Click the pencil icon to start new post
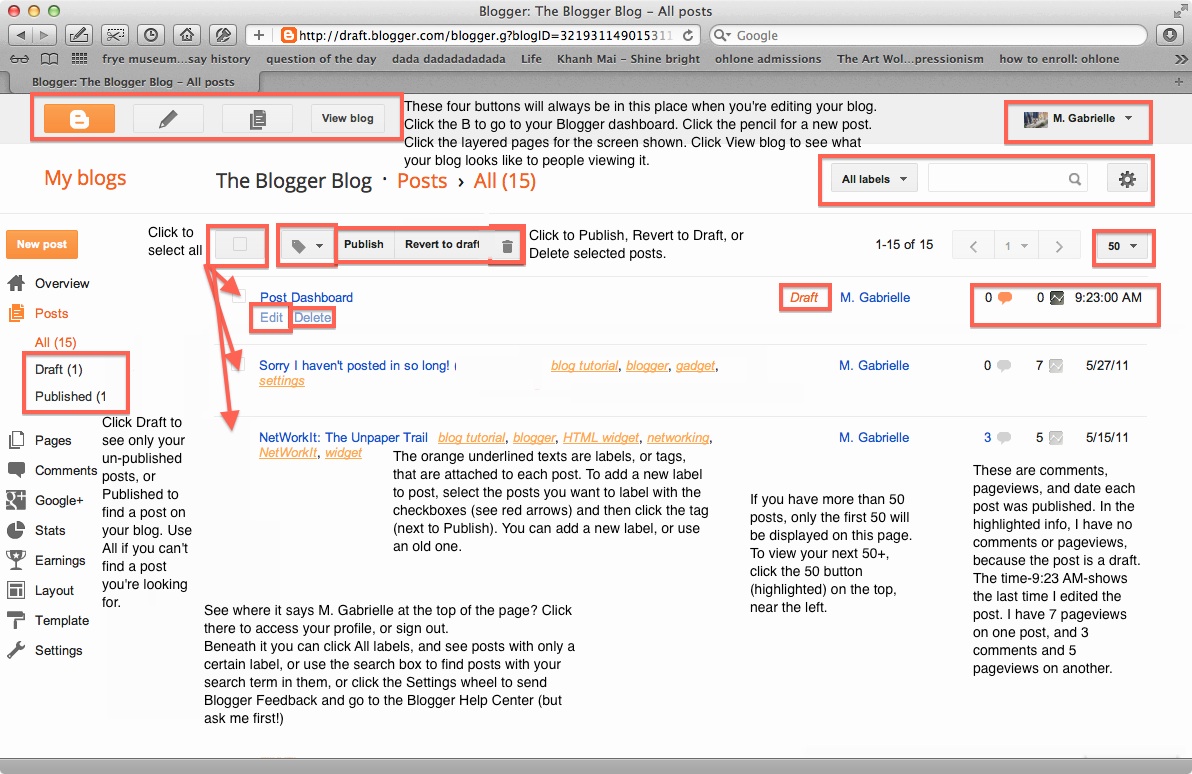Screen dimensions: 1192x774 [x=167, y=118]
